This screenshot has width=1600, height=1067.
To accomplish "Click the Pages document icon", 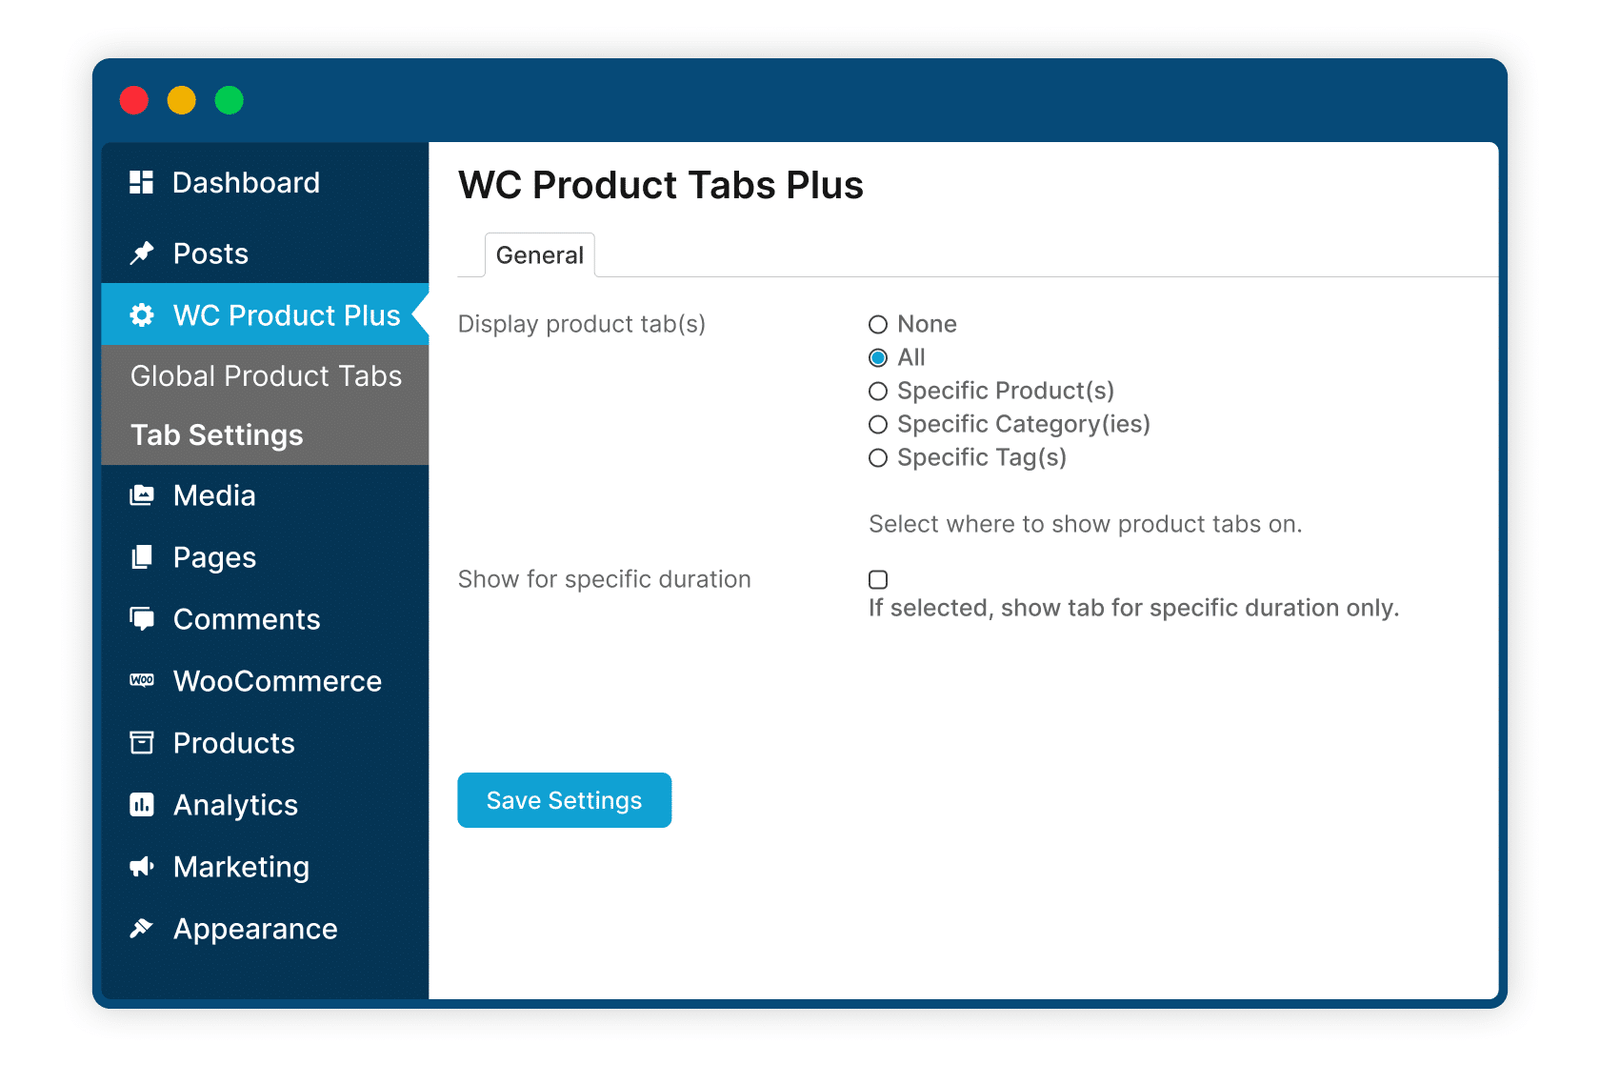I will [142, 557].
